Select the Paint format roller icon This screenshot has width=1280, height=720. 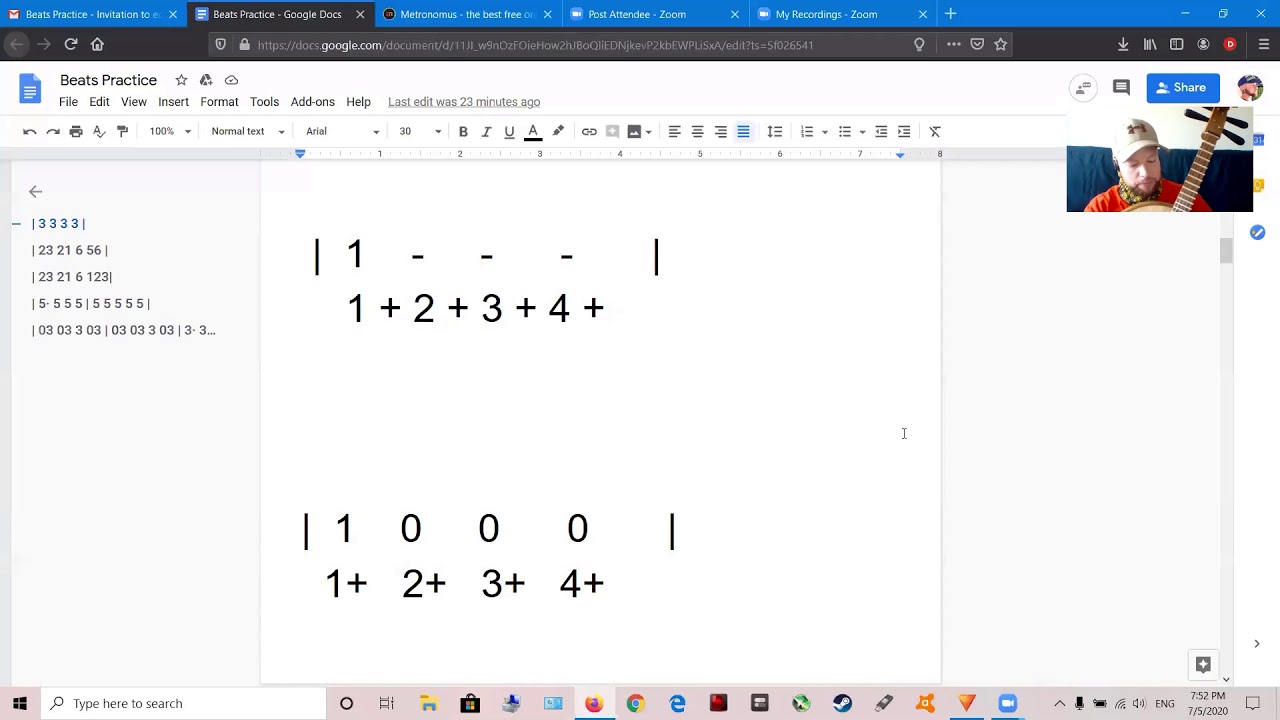[x=122, y=131]
